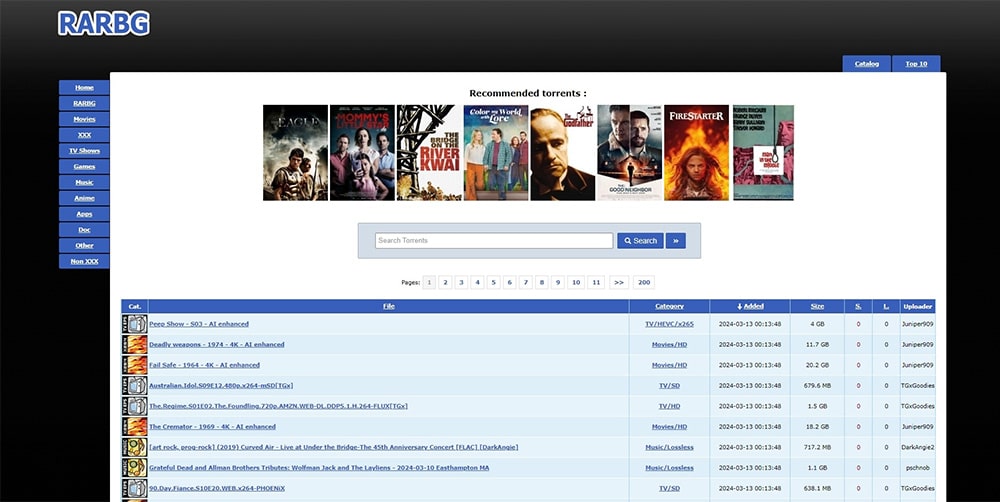Click the category icon beside Peep Show torrent
The image size is (1000, 502).
pos(134,324)
